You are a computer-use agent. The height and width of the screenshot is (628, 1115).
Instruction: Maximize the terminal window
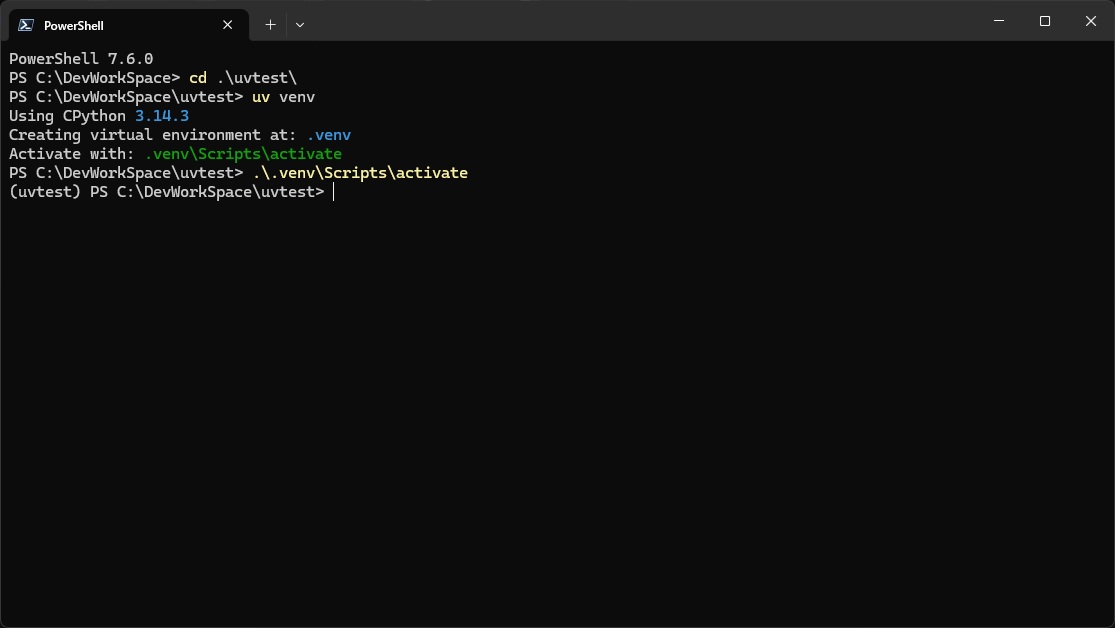point(1045,21)
